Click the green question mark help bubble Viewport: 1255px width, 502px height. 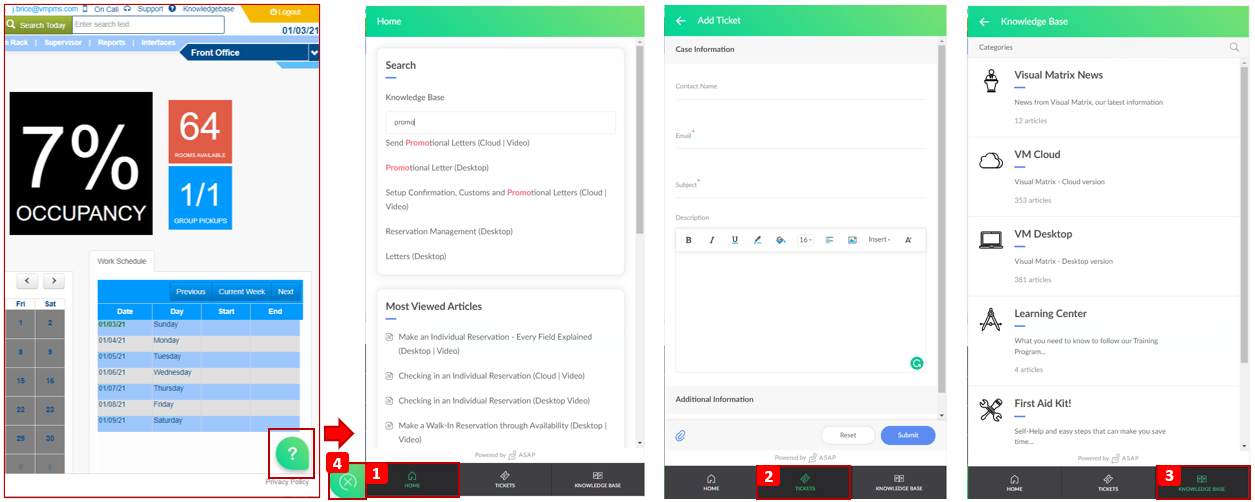(x=292, y=454)
